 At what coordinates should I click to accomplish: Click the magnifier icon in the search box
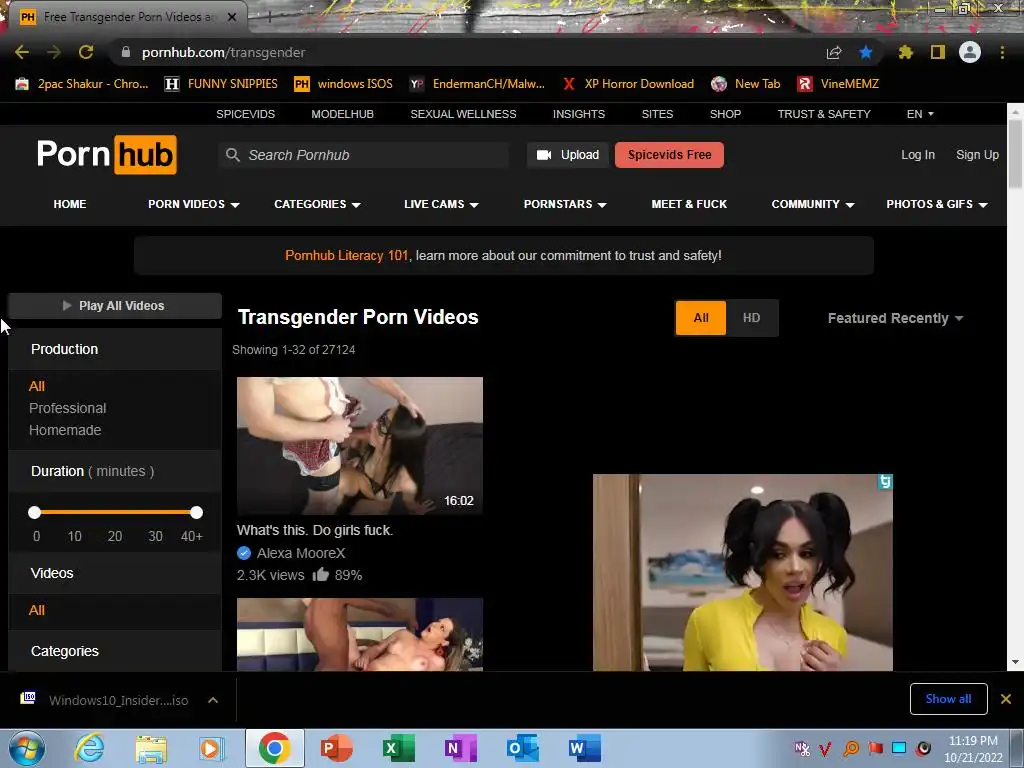click(232, 155)
